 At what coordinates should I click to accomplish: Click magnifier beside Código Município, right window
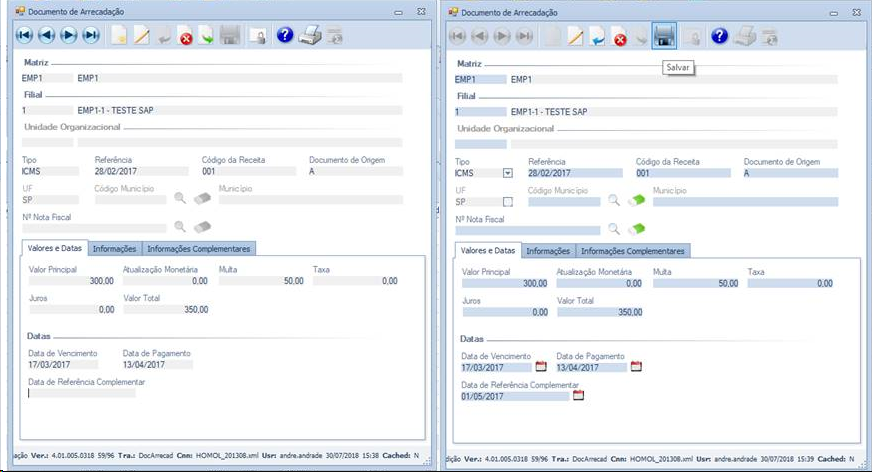(615, 200)
